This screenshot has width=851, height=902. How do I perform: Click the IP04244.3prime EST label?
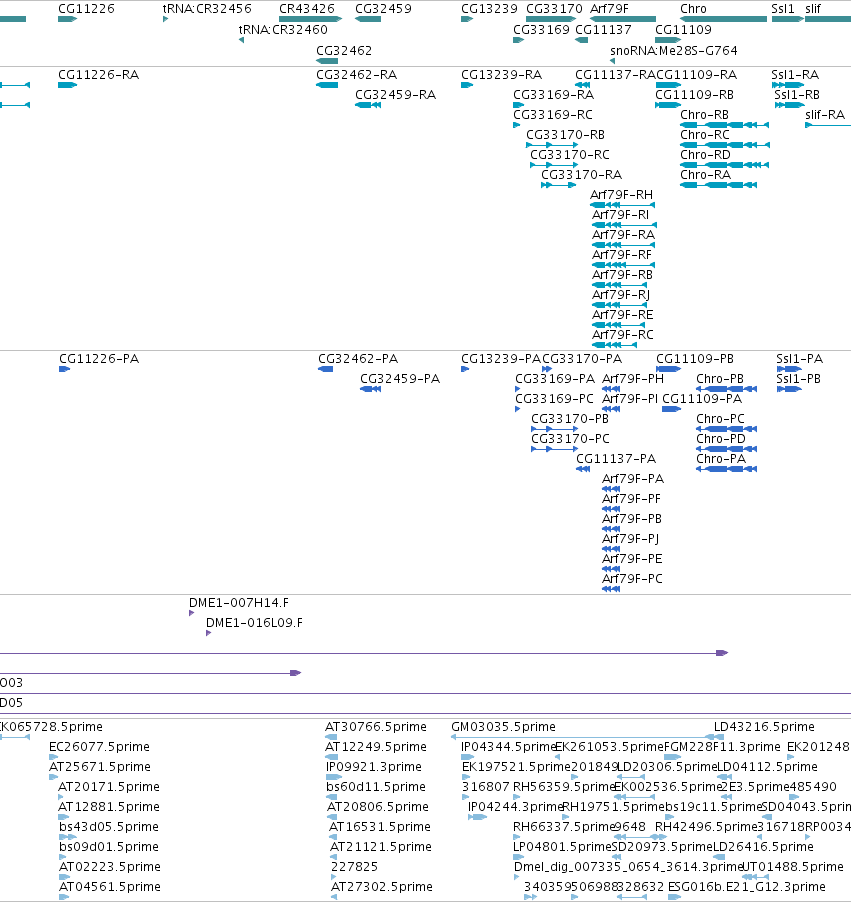tap(515, 807)
